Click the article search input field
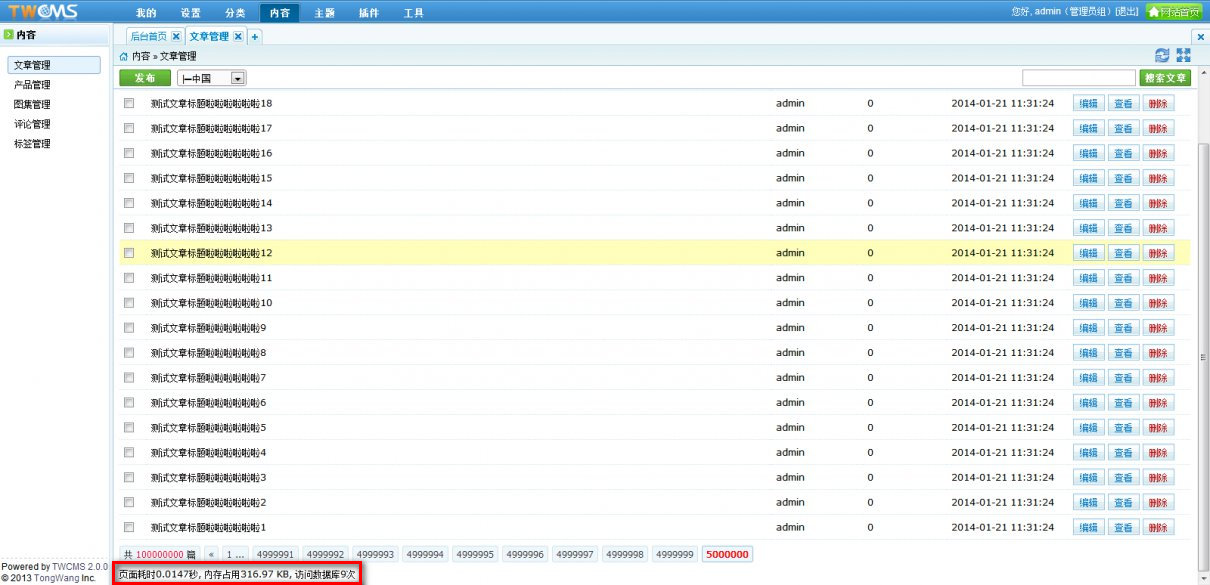1210x585 pixels. (1078, 78)
